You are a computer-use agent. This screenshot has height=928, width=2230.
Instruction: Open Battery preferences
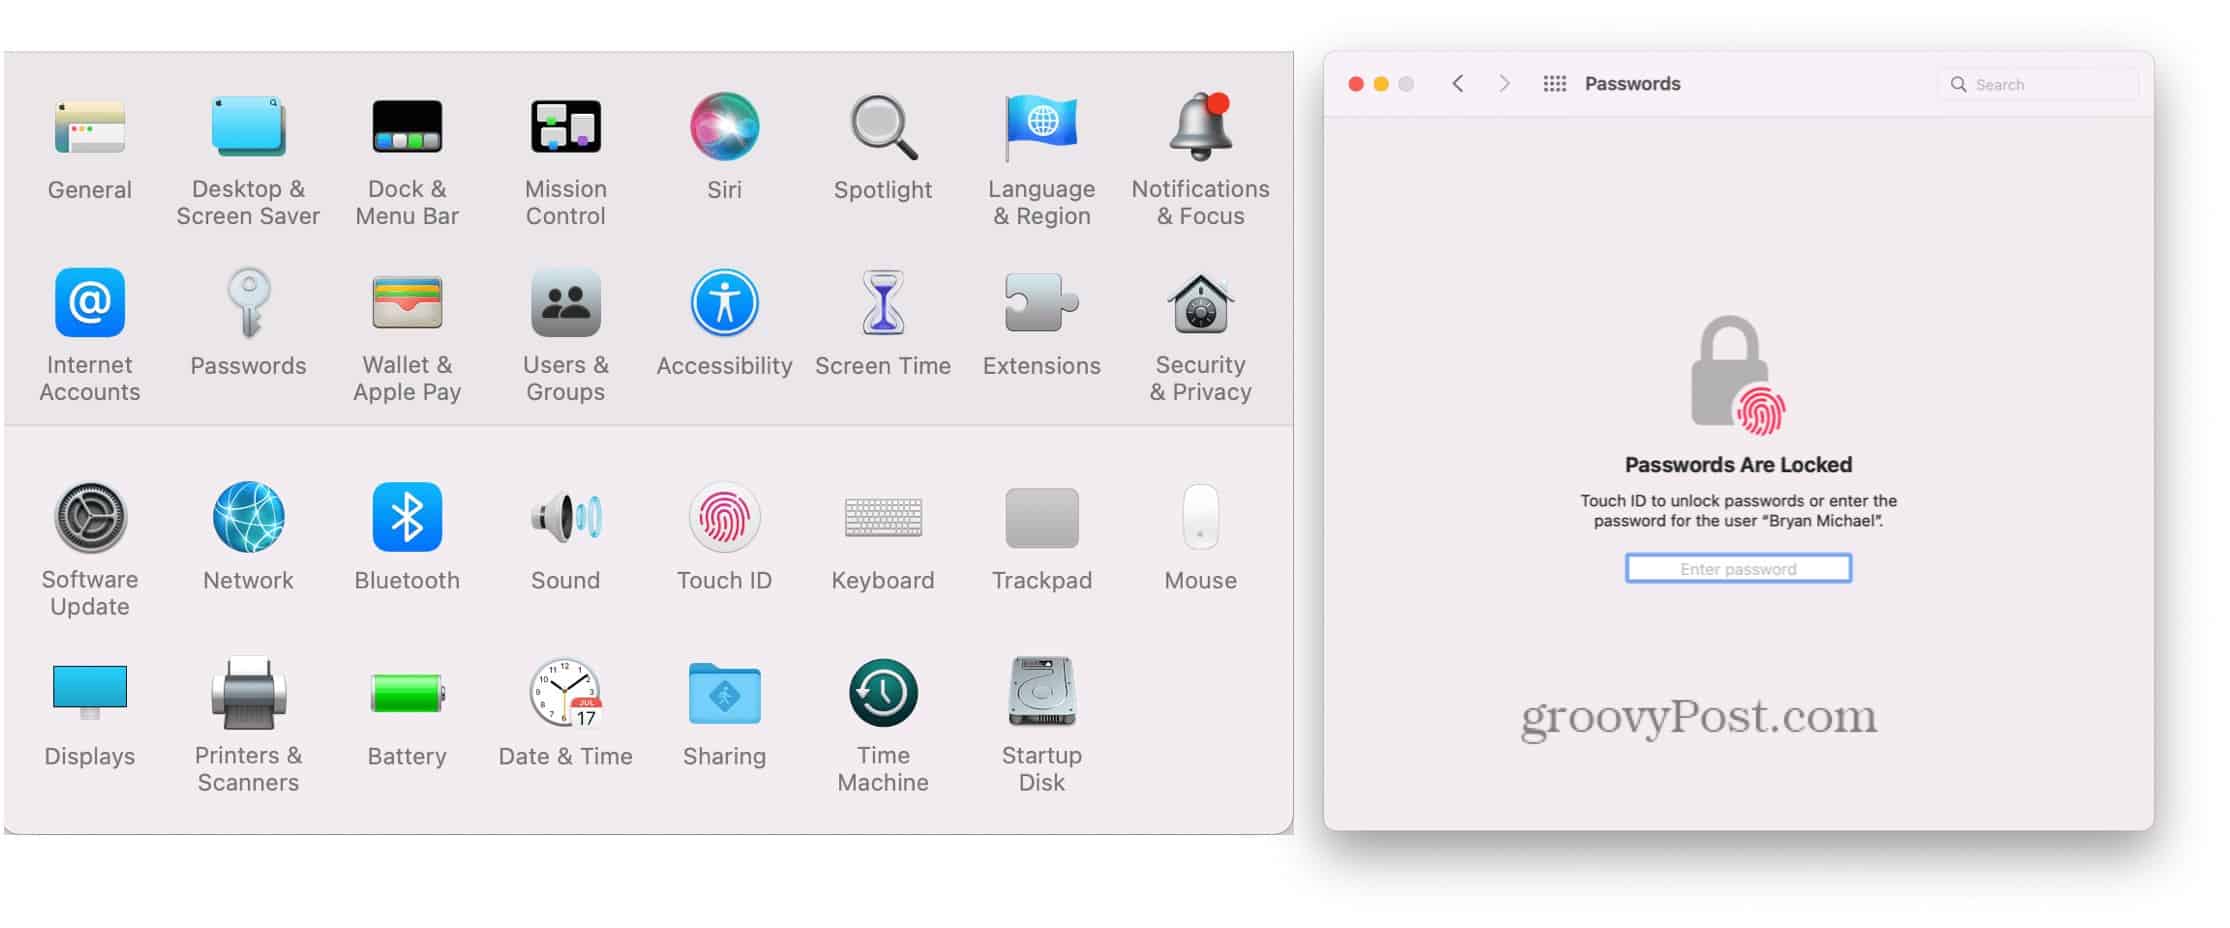point(407,692)
